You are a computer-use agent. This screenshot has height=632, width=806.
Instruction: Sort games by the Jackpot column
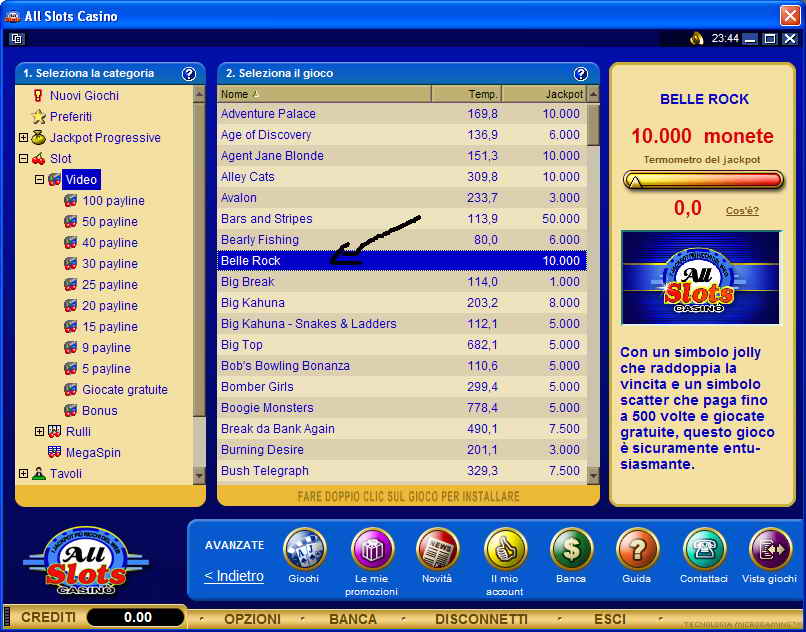[x=544, y=95]
